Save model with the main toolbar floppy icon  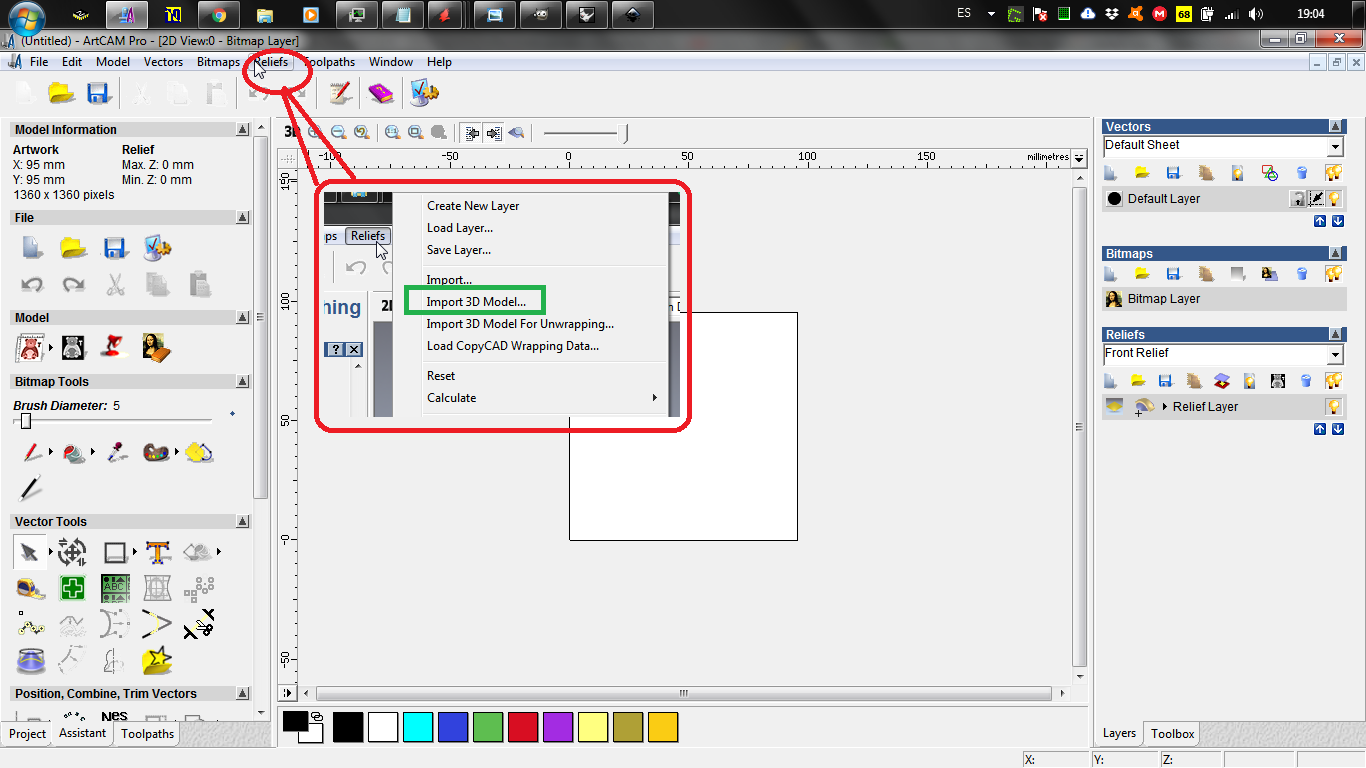97,93
